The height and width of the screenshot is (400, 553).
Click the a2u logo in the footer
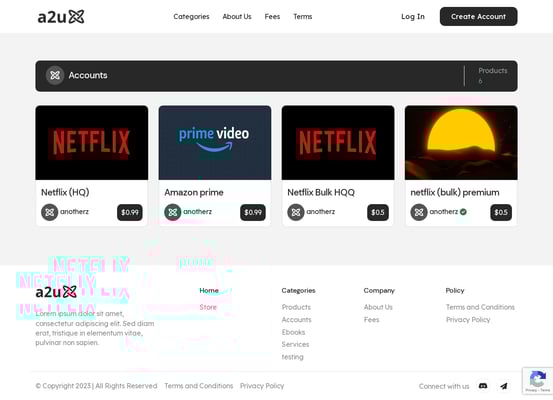(x=56, y=292)
